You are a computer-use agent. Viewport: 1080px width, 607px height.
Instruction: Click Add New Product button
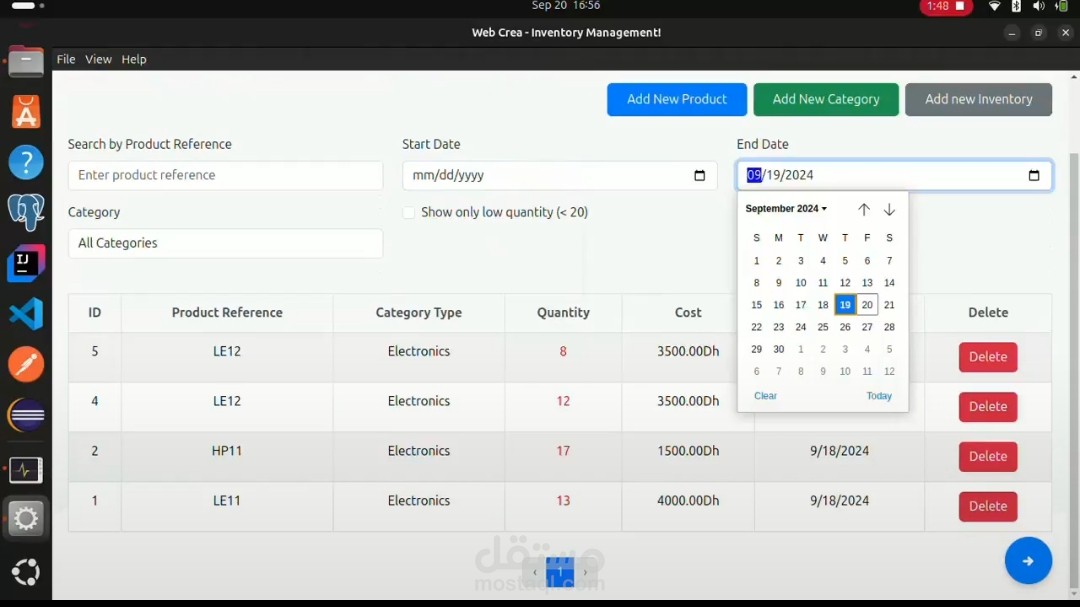(x=676, y=99)
